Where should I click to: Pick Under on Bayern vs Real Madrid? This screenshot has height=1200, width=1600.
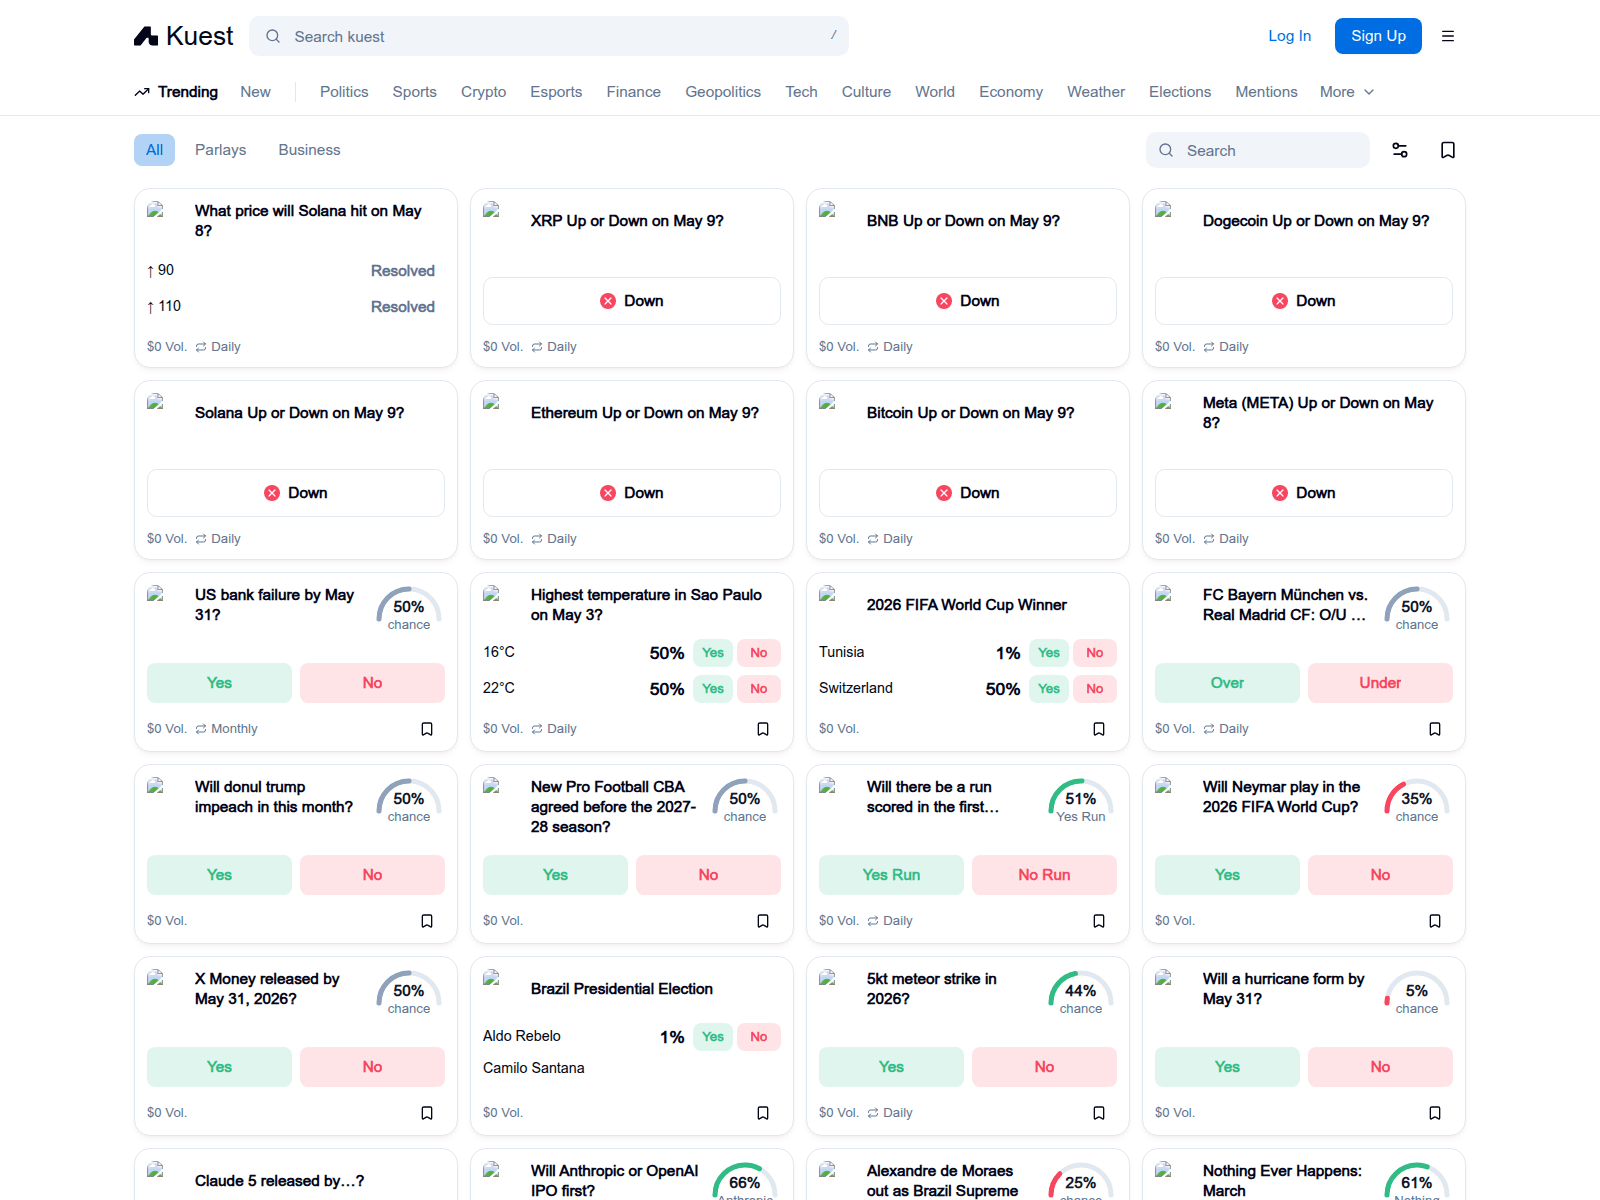pos(1380,683)
